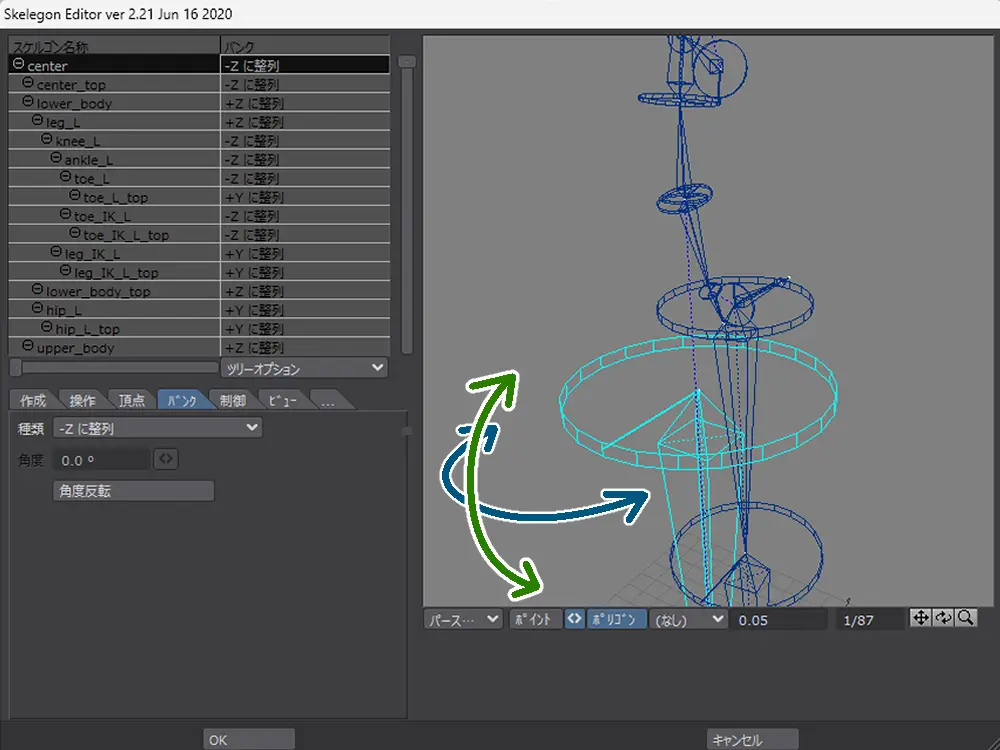Open the パース view type dropdown
1000x750 pixels.
(x=463, y=620)
